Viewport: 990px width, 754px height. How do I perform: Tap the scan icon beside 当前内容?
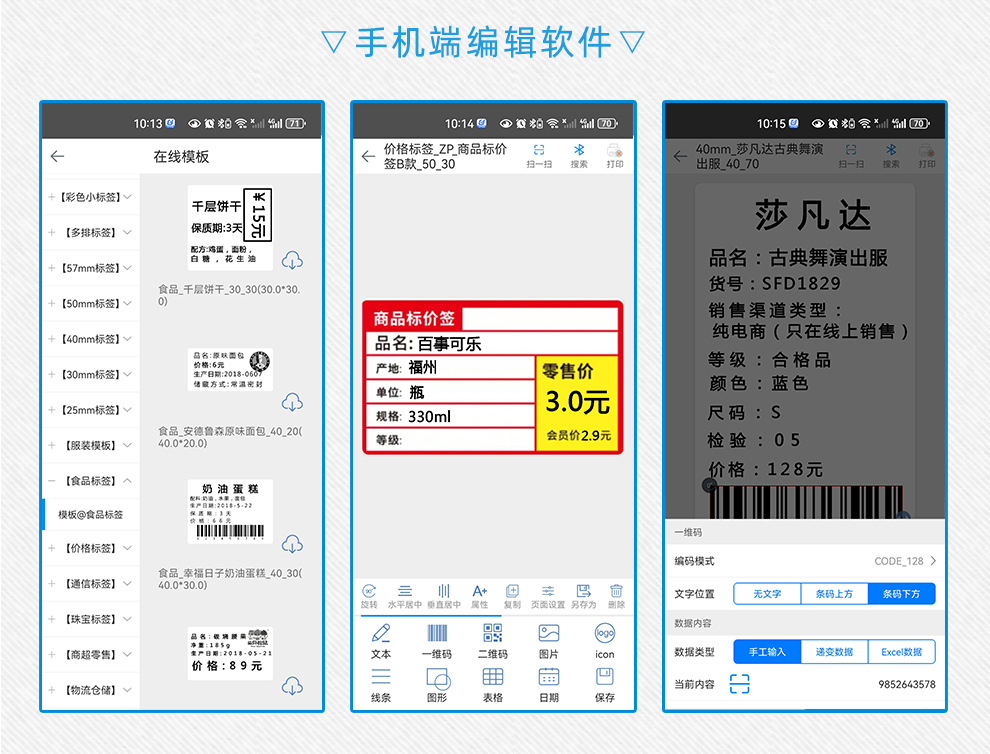click(x=739, y=683)
